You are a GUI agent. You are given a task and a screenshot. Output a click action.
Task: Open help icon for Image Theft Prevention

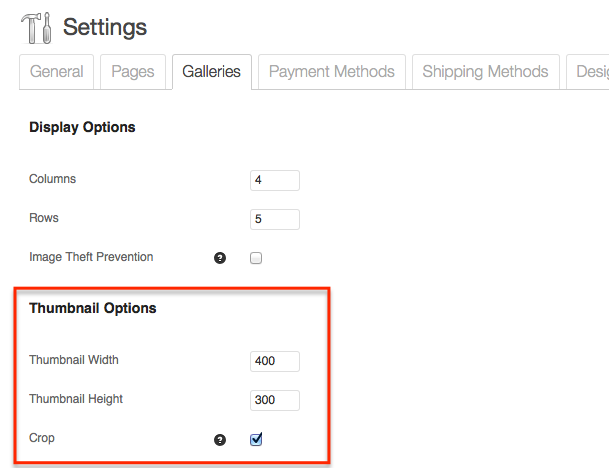coord(220,258)
